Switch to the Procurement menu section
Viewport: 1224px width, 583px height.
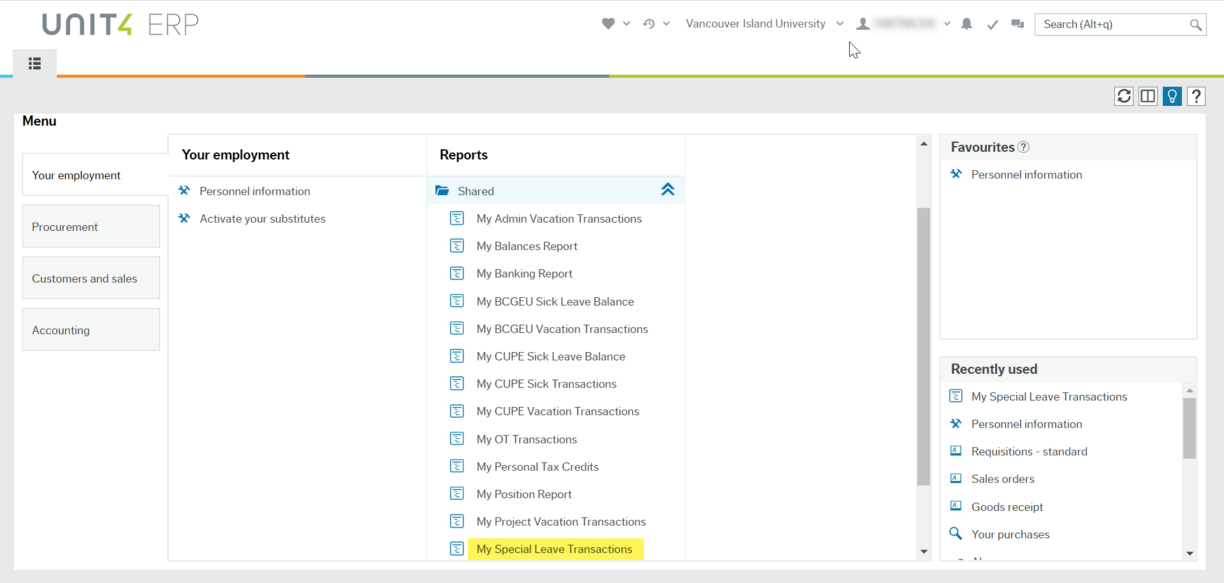[66, 226]
